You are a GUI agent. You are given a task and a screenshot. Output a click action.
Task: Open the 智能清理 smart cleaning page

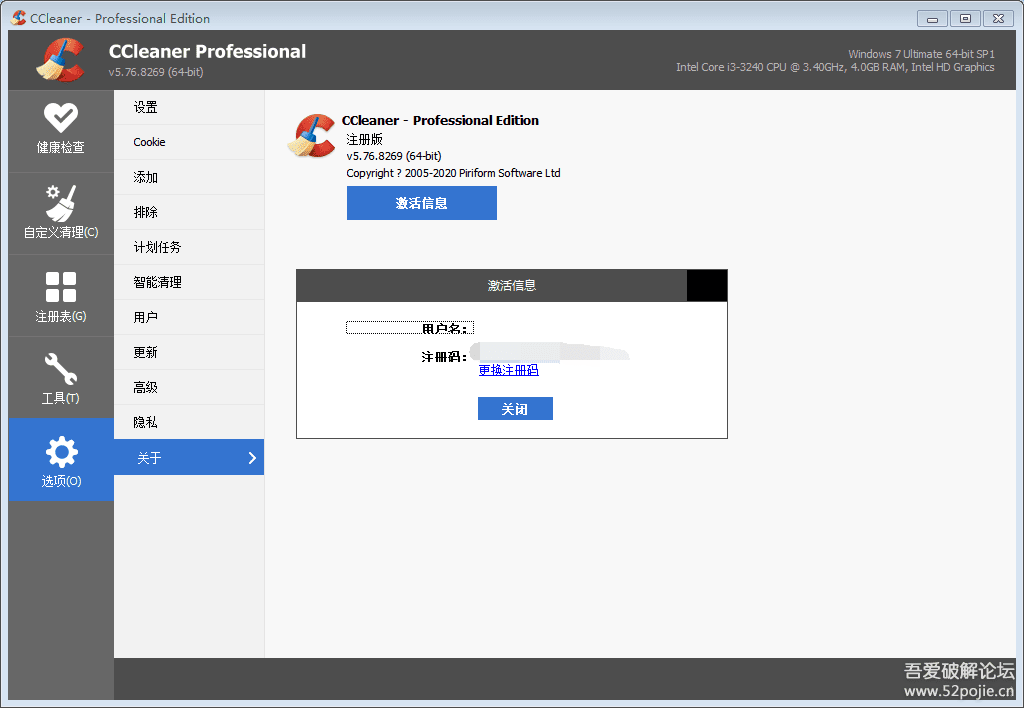click(x=189, y=282)
